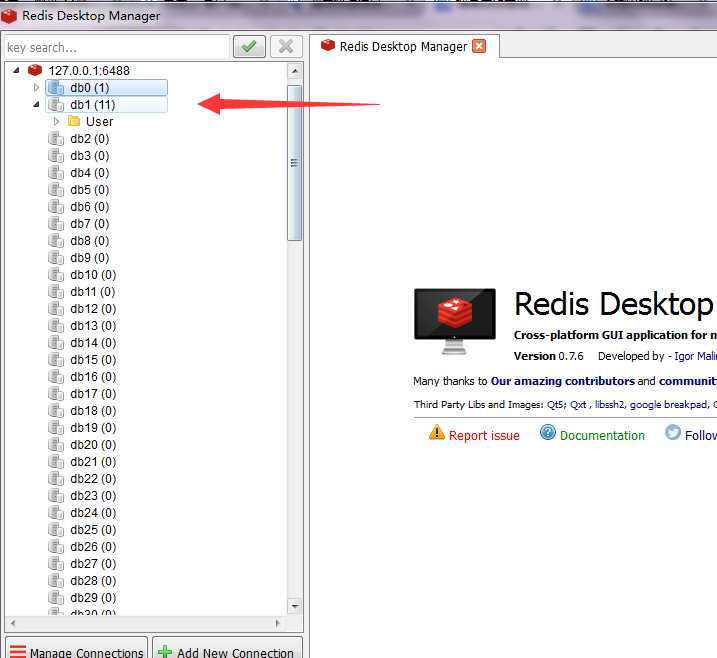Select db27 (0) in the tree
The image size is (717, 658).
click(93, 563)
